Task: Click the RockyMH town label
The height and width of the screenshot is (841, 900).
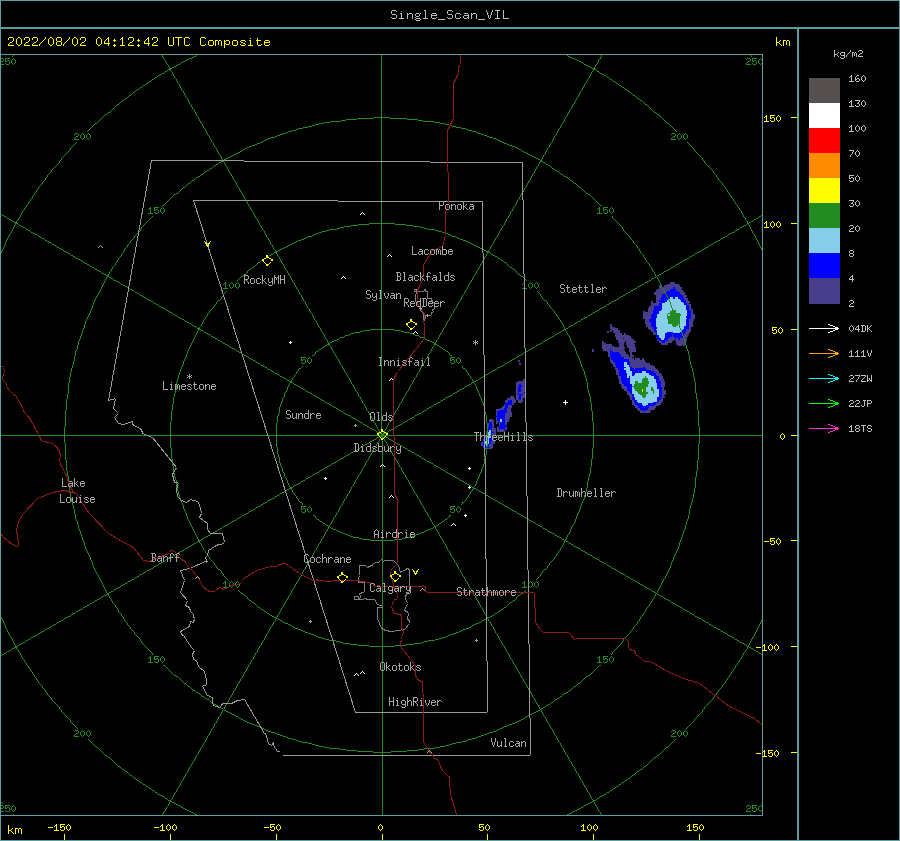Action: coord(264,280)
